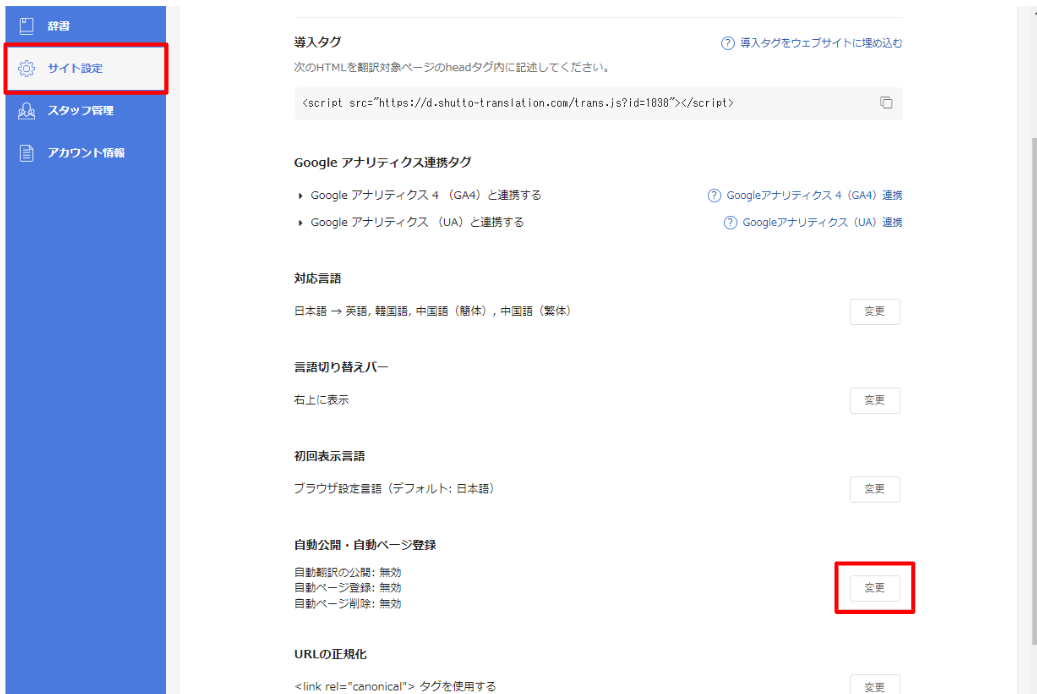Click the page vertical scrollbar
The width and height of the screenshot is (1037, 694).
tap(1033, 390)
